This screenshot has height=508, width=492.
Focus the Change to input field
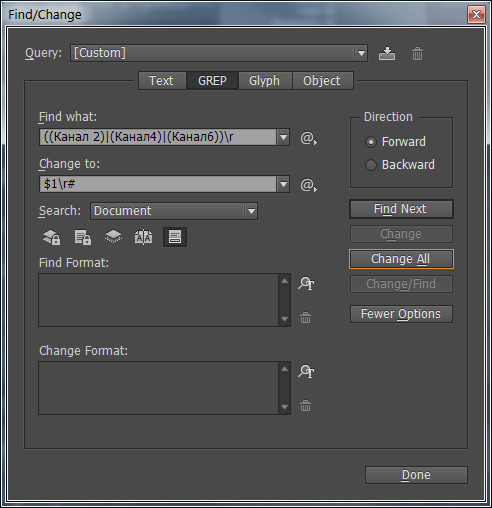(x=158, y=184)
